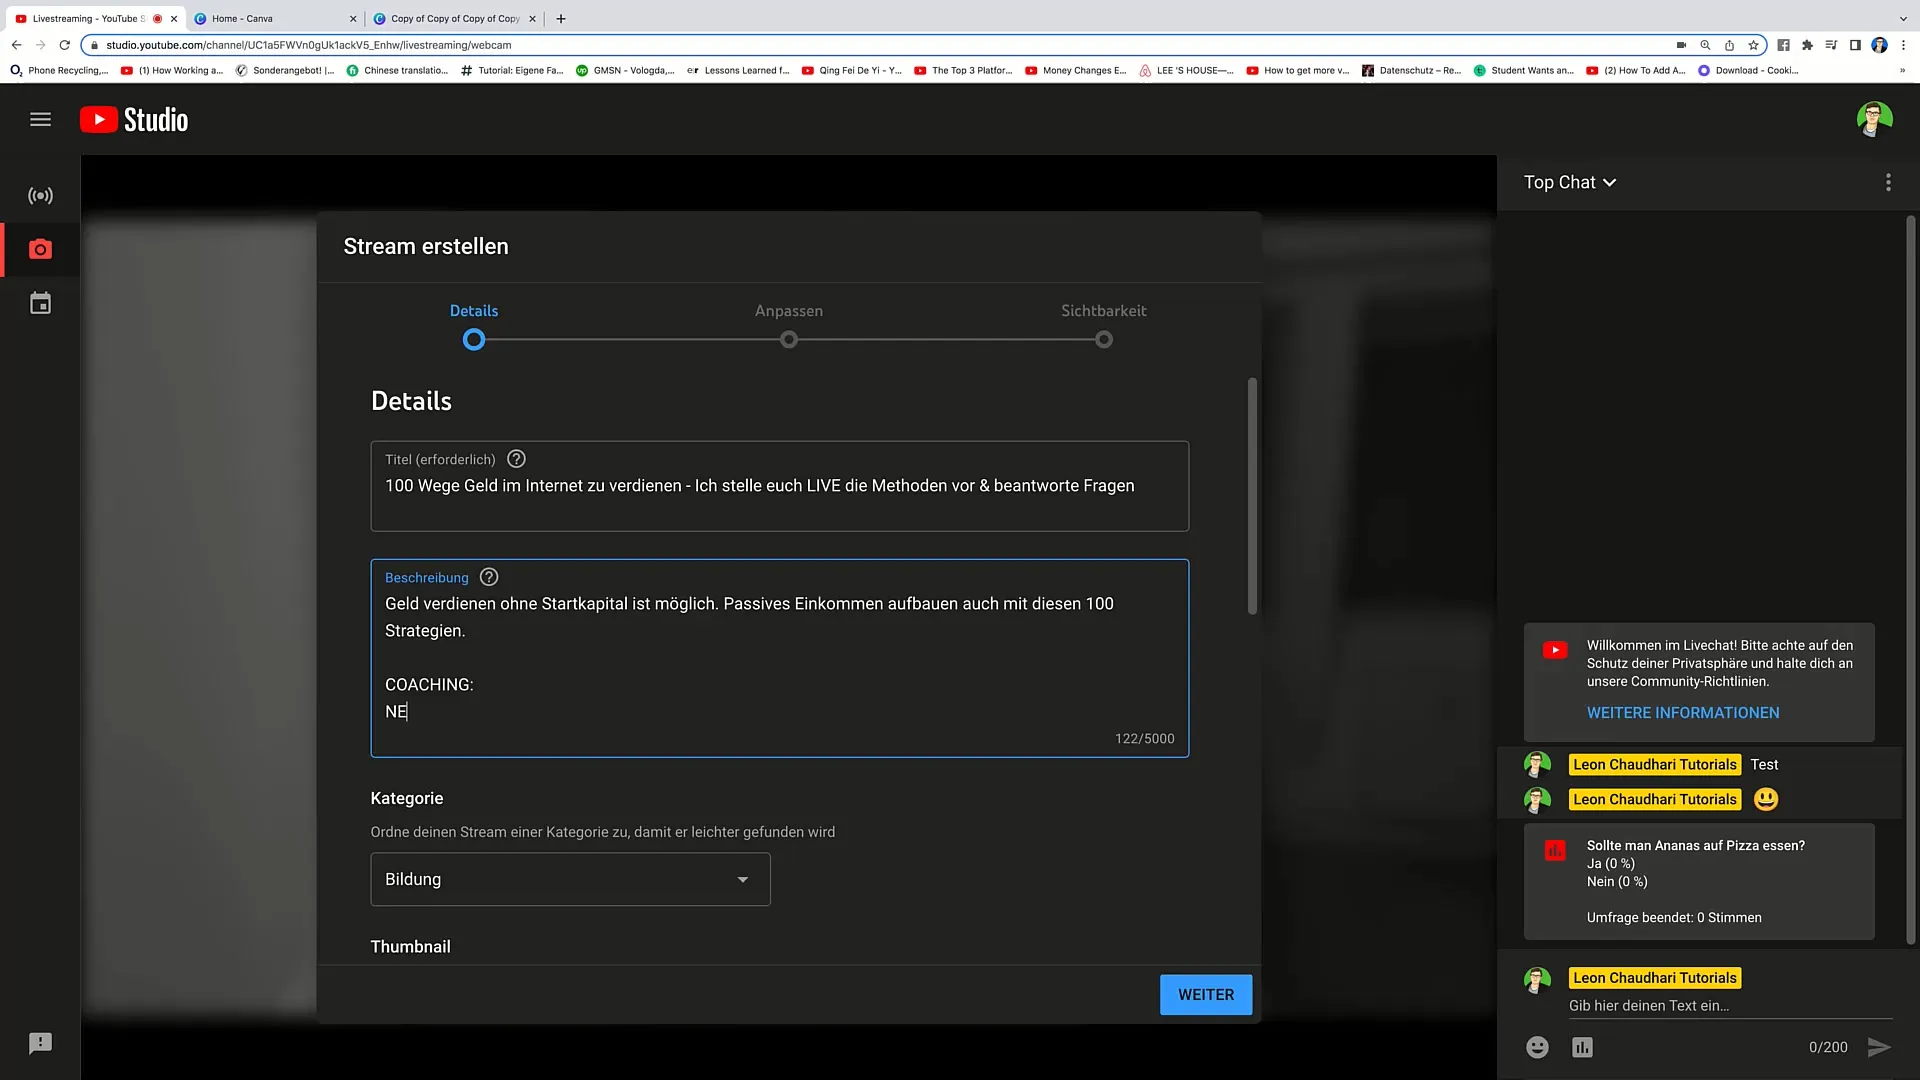Screen dimensions: 1920x1080
Task: Click the poll/chart icon in chat bar
Action: click(1582, 1046)
